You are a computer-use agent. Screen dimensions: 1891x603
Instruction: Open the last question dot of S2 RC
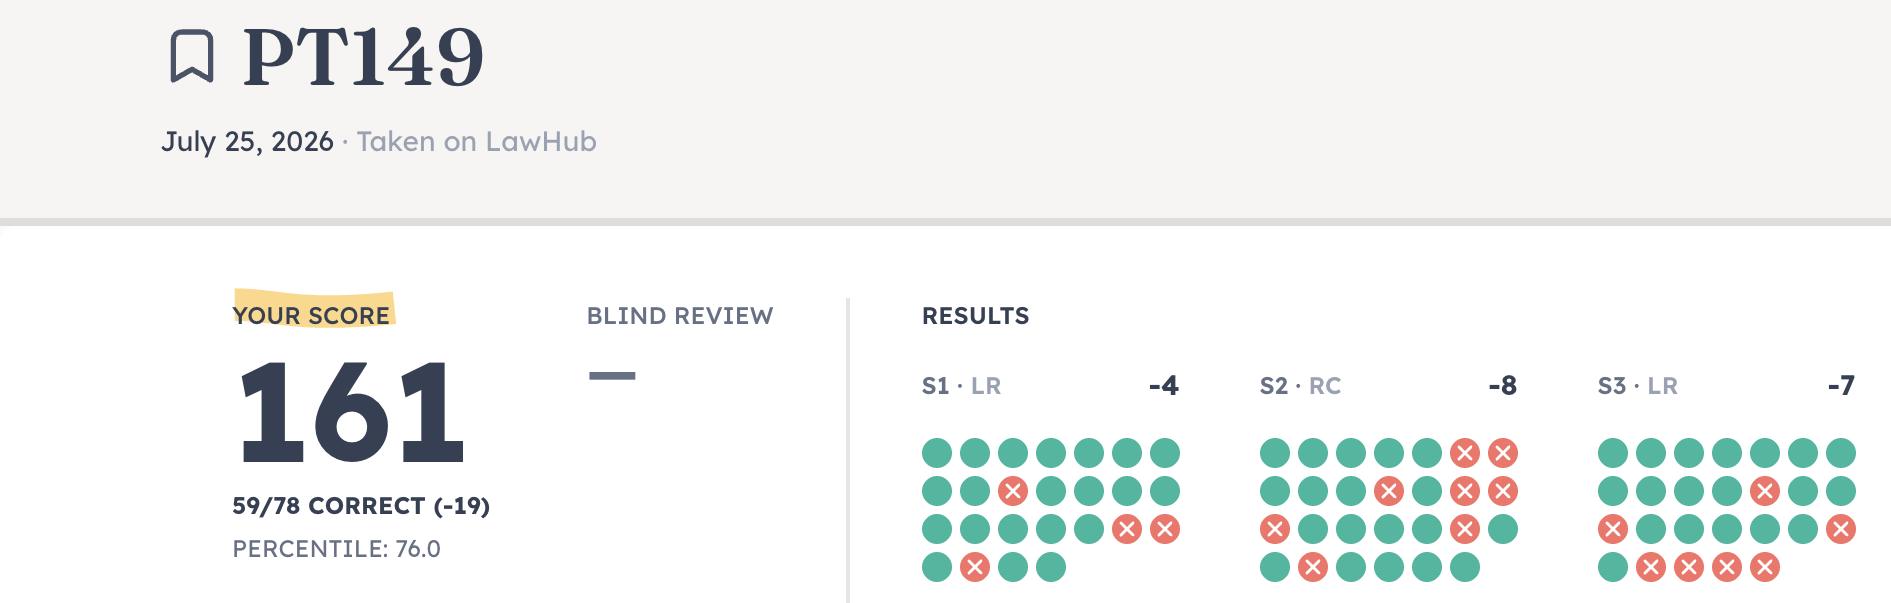coord(1465,567)
